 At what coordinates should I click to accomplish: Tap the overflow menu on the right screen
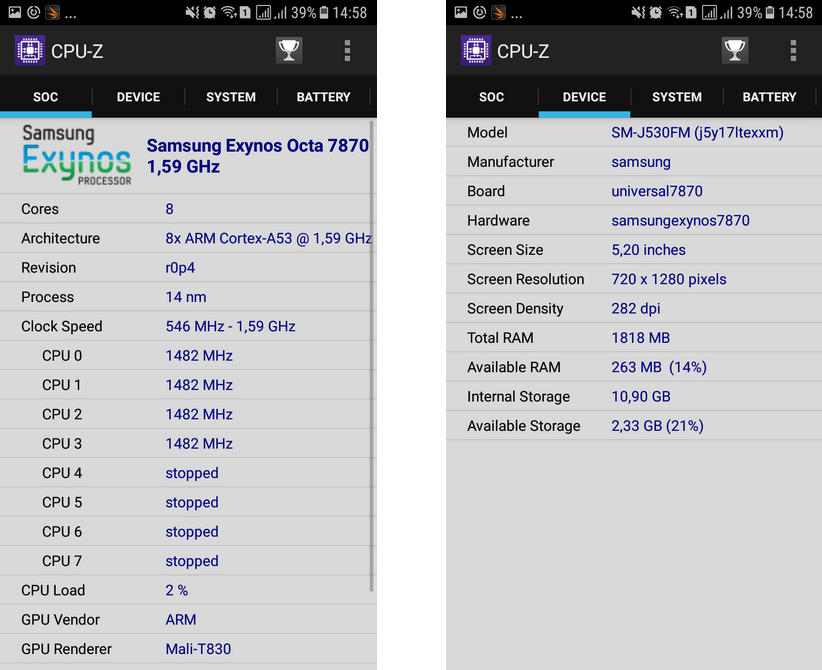793,50
